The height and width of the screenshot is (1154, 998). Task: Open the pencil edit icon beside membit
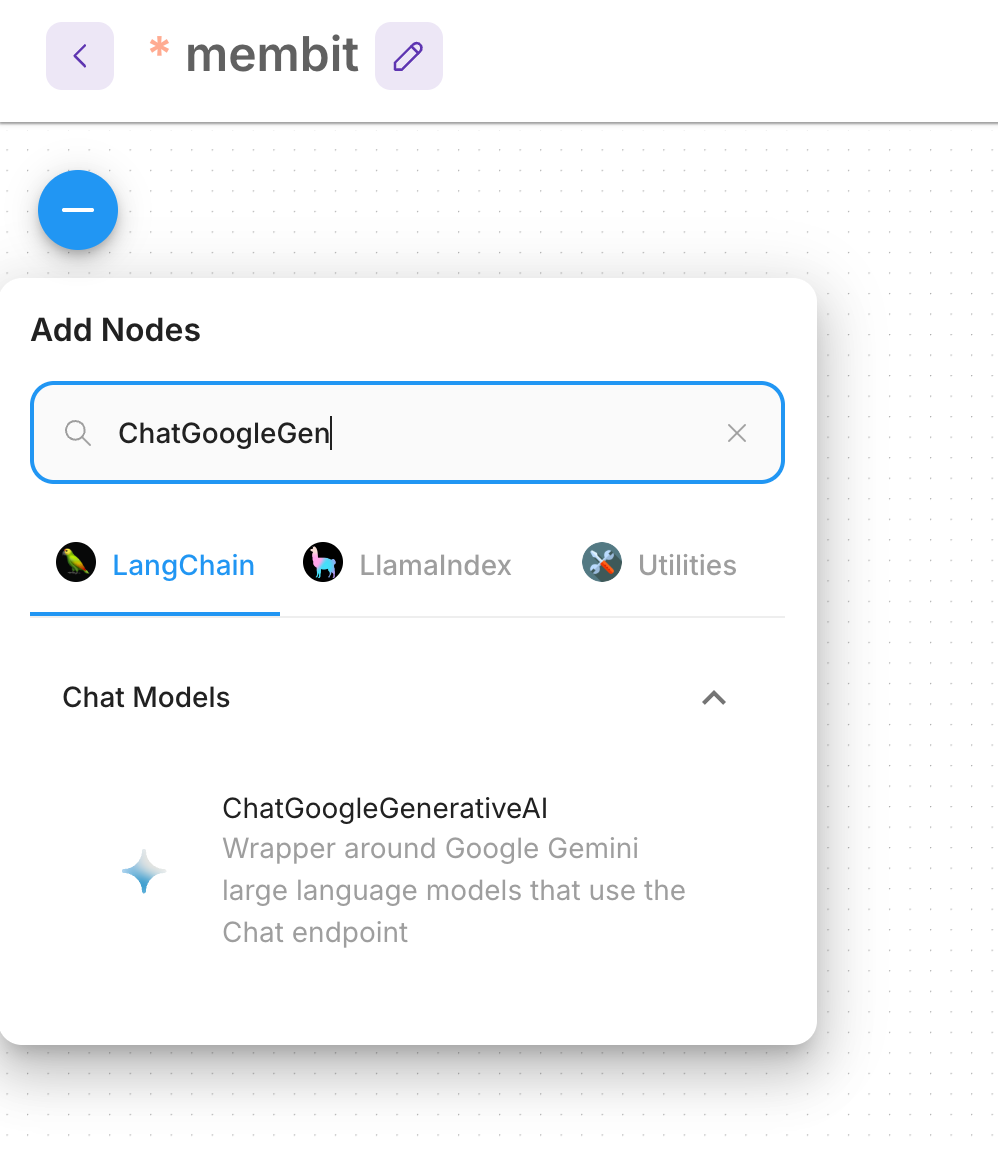(409, 56)
